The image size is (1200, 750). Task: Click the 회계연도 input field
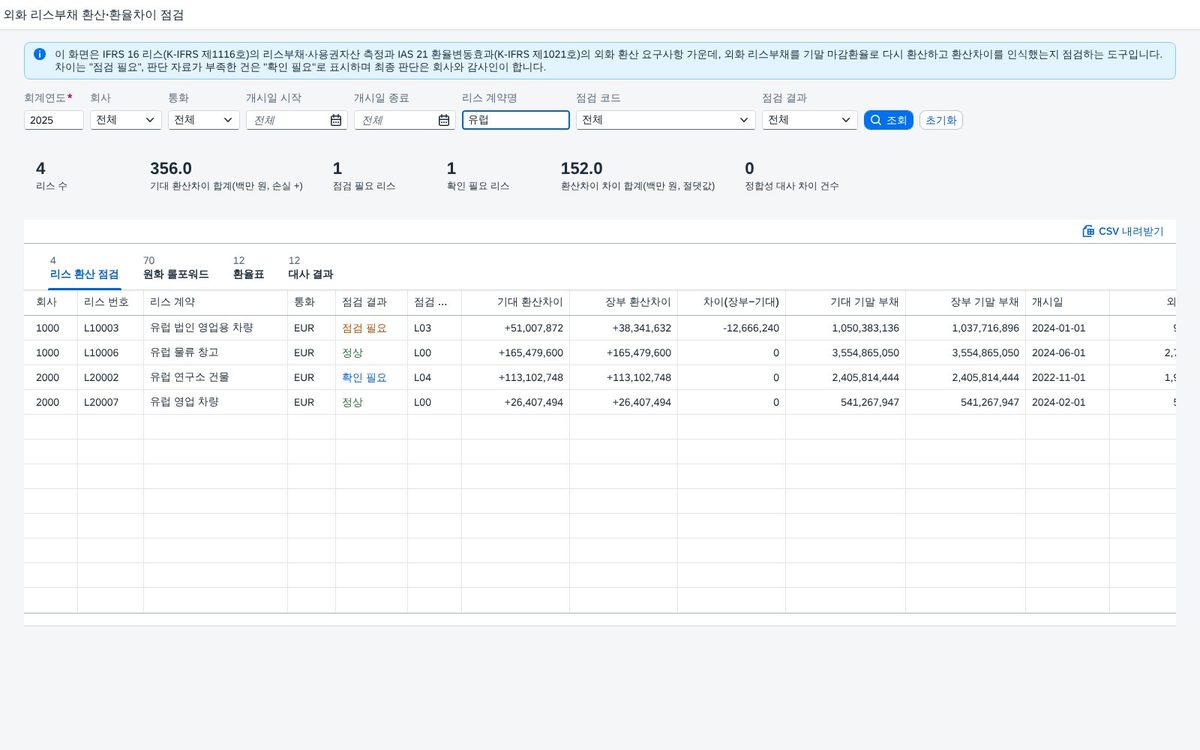(x=54, y=120)
